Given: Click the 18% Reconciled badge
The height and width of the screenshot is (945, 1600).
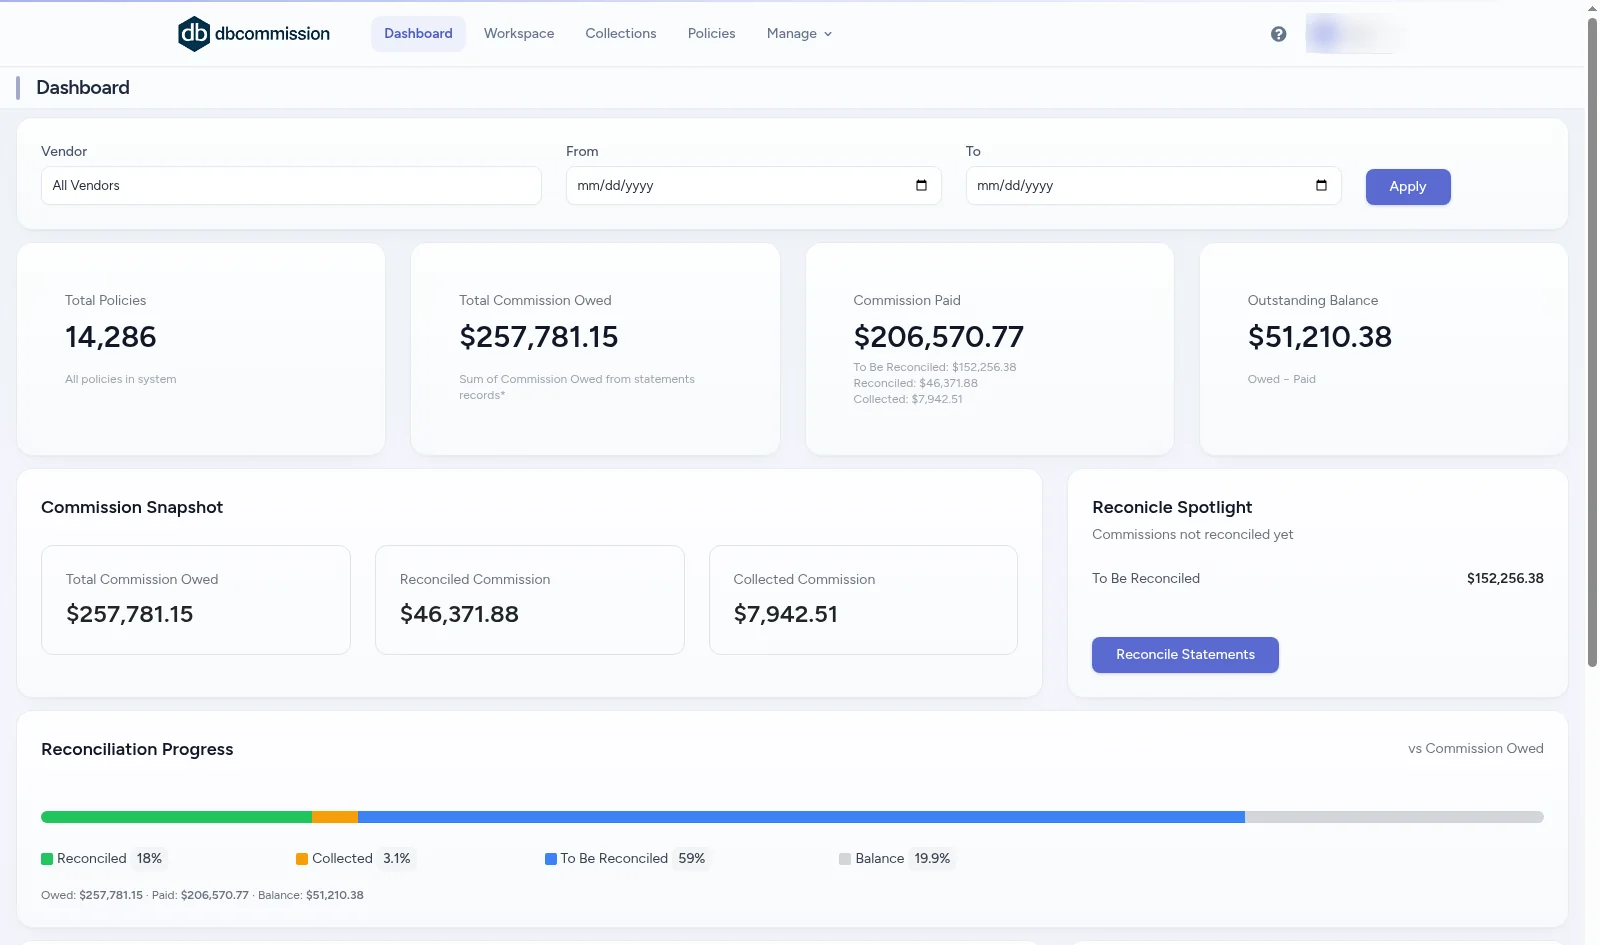Looking at the screenshot, I should click(149, 859).
